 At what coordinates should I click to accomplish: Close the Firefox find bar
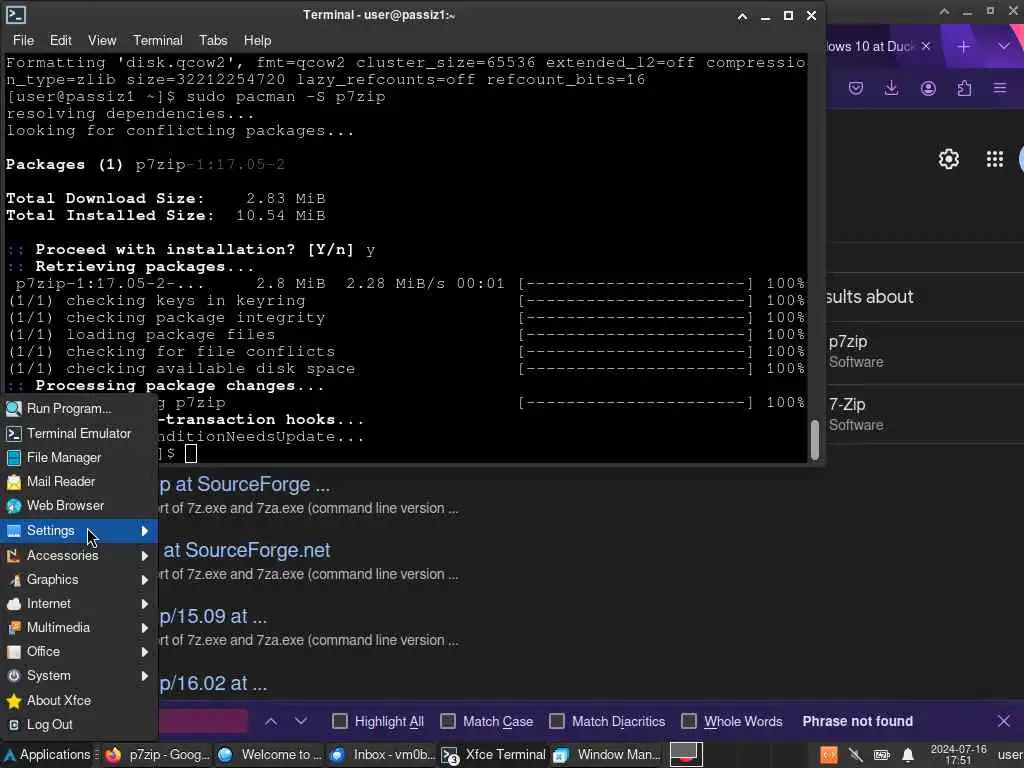(x=1004, y=722)
